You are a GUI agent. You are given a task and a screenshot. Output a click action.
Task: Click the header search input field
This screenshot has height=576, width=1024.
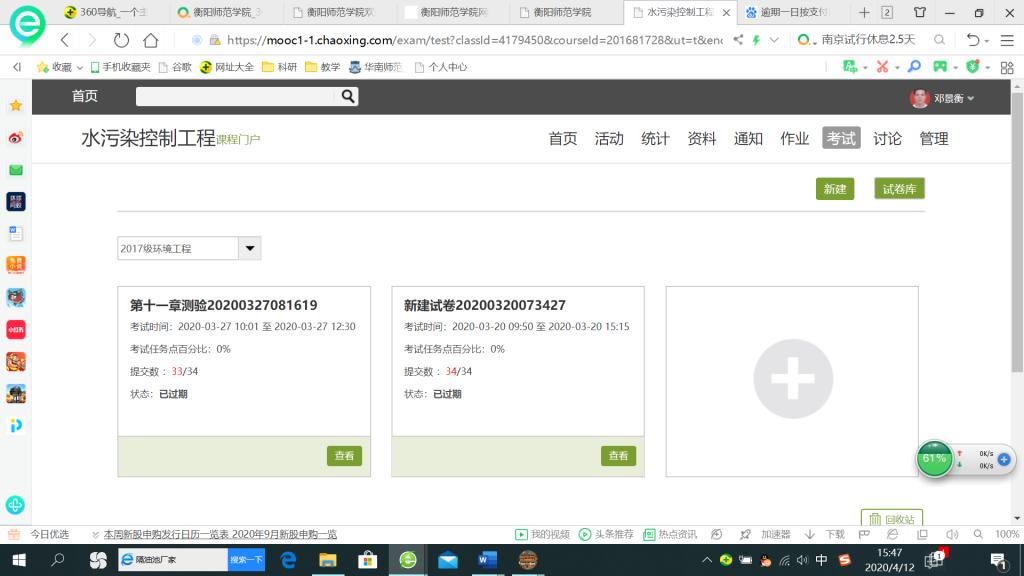[x=236, y=97]
